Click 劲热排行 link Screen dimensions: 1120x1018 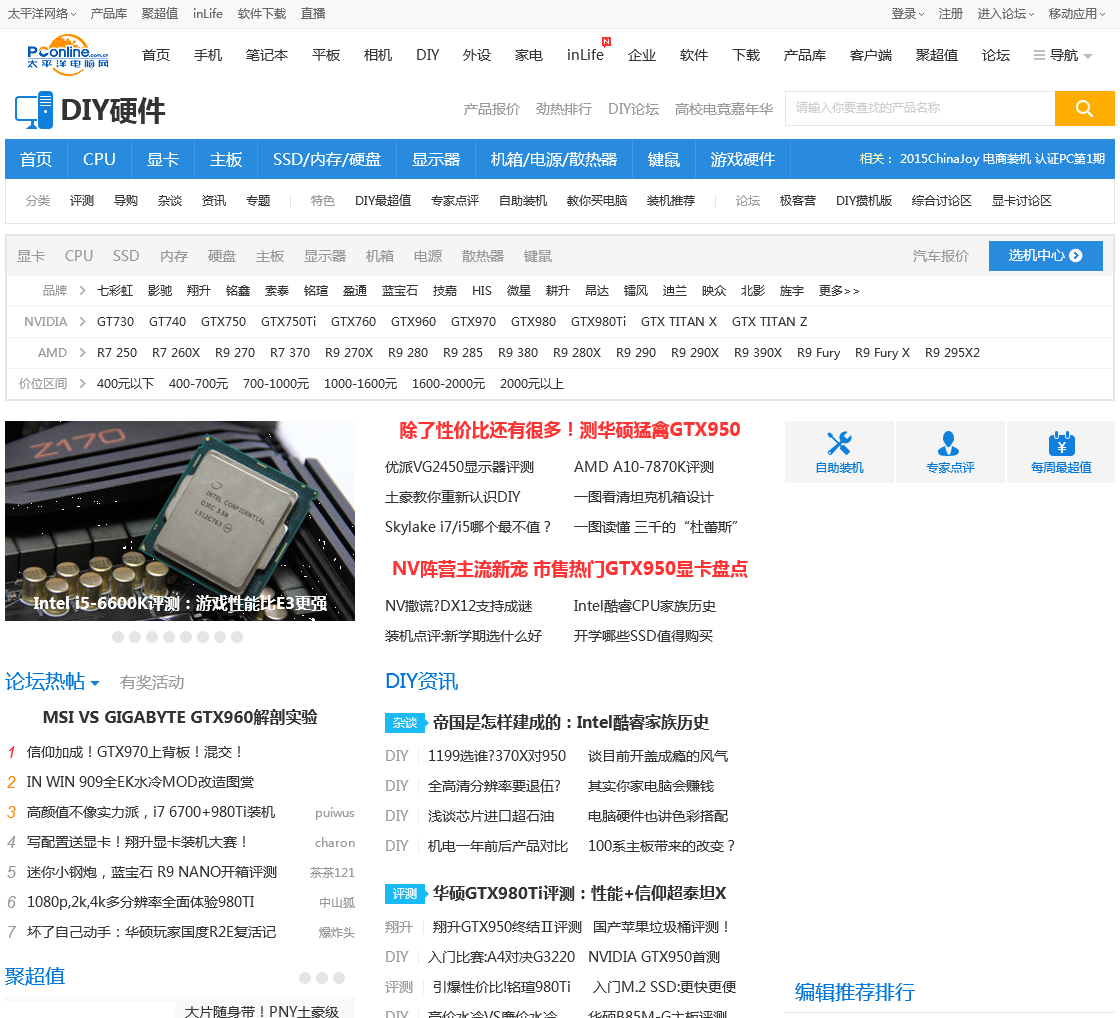(564, 109)
